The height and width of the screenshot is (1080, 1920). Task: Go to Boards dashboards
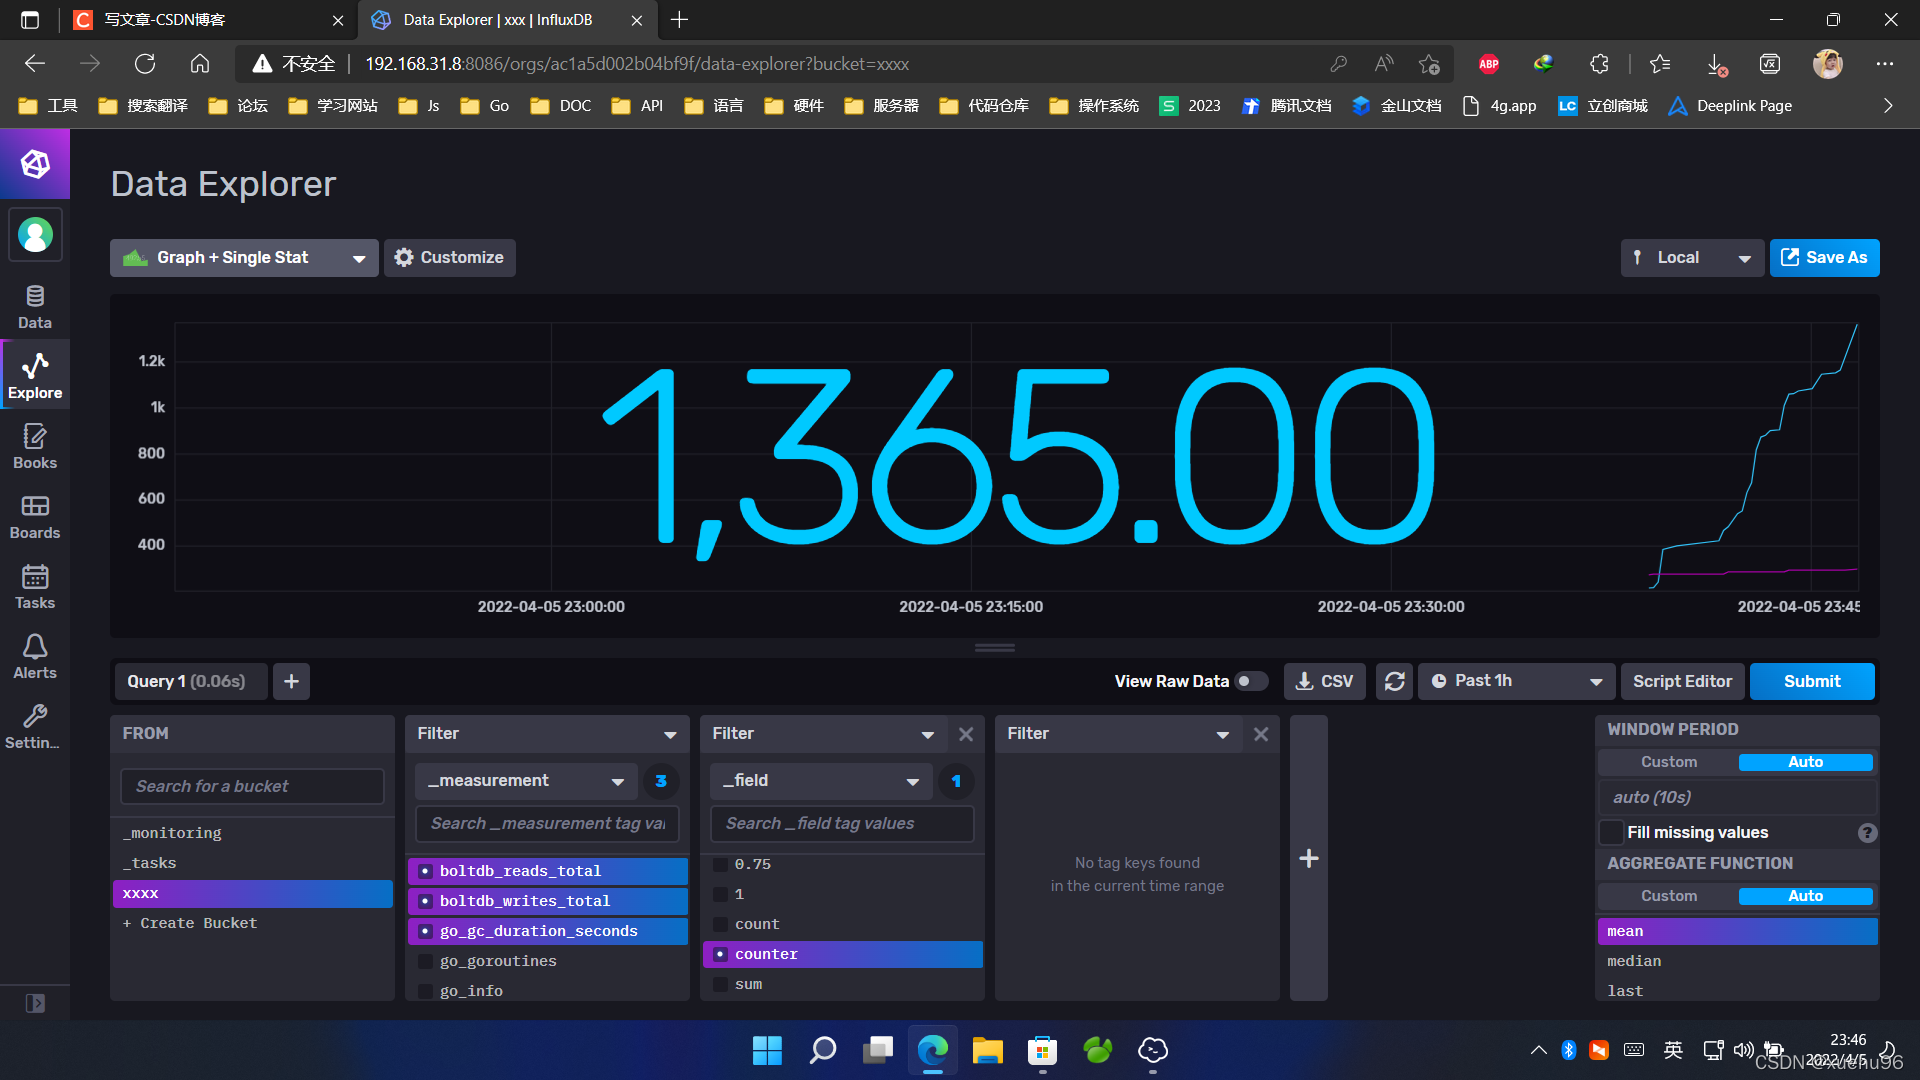coord(35,516)
